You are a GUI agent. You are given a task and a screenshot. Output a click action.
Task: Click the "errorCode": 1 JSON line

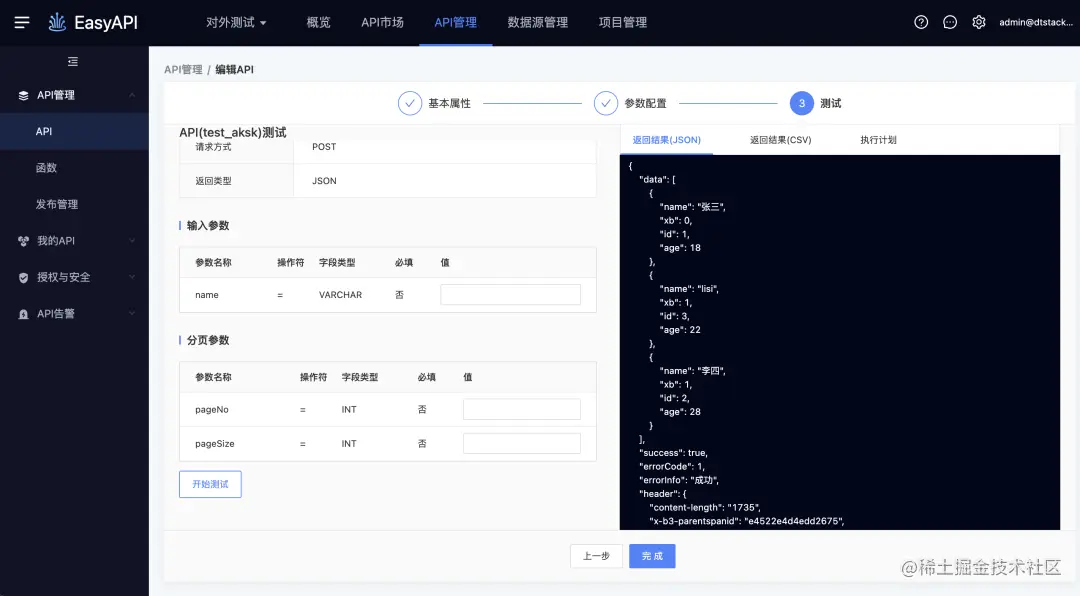(672, 466)
